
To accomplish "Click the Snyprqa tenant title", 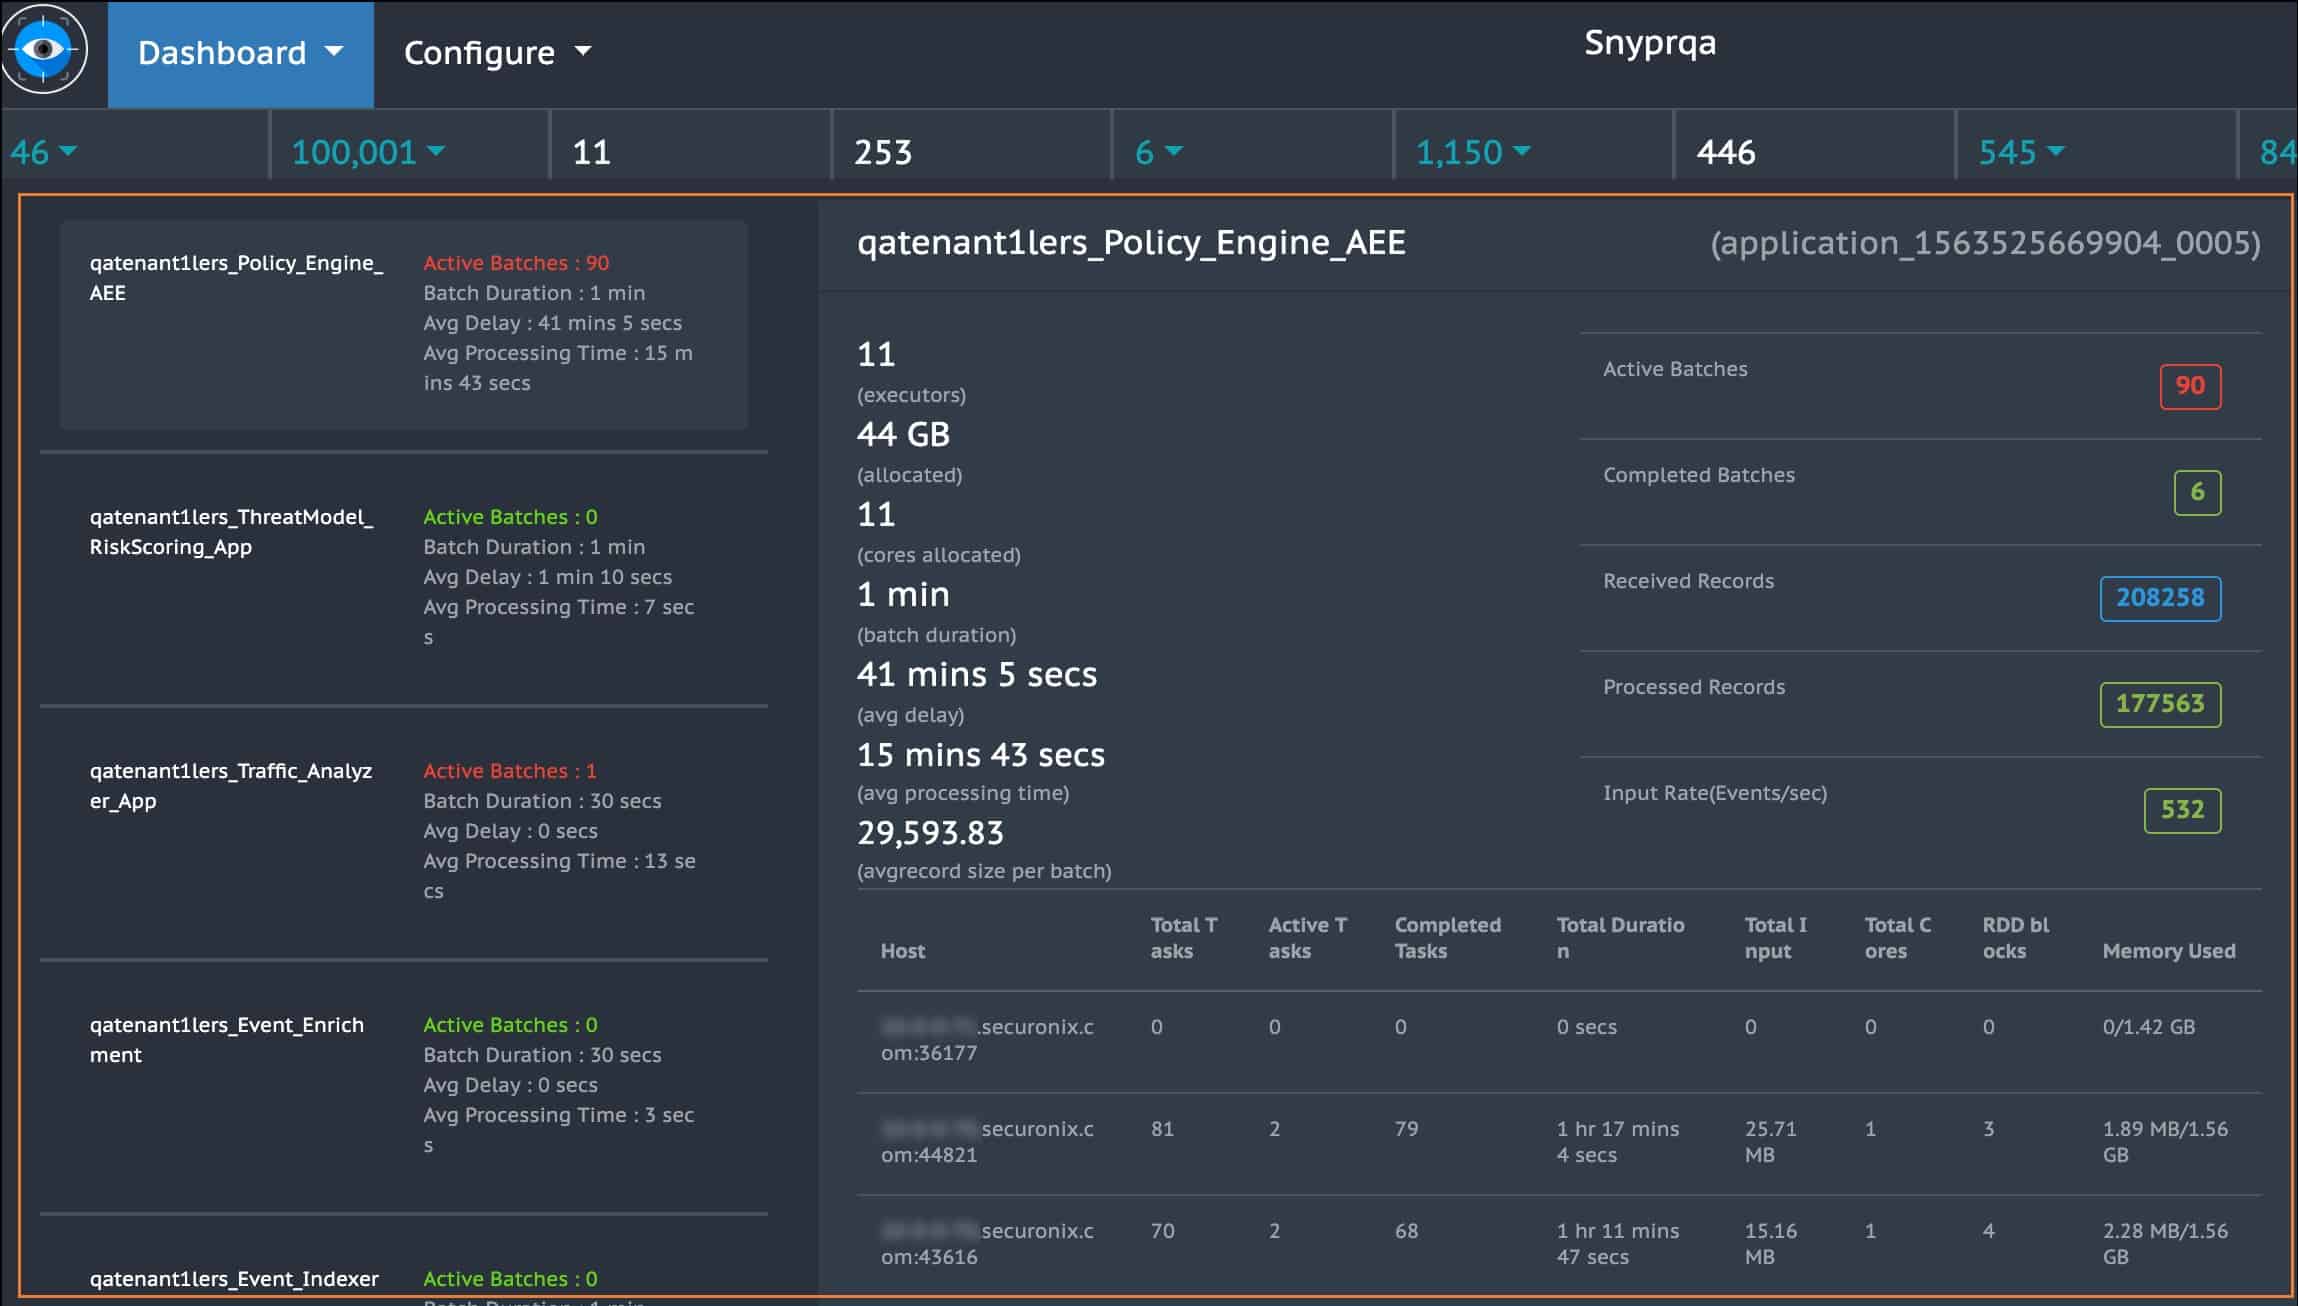I will [x=1650, y=43].
